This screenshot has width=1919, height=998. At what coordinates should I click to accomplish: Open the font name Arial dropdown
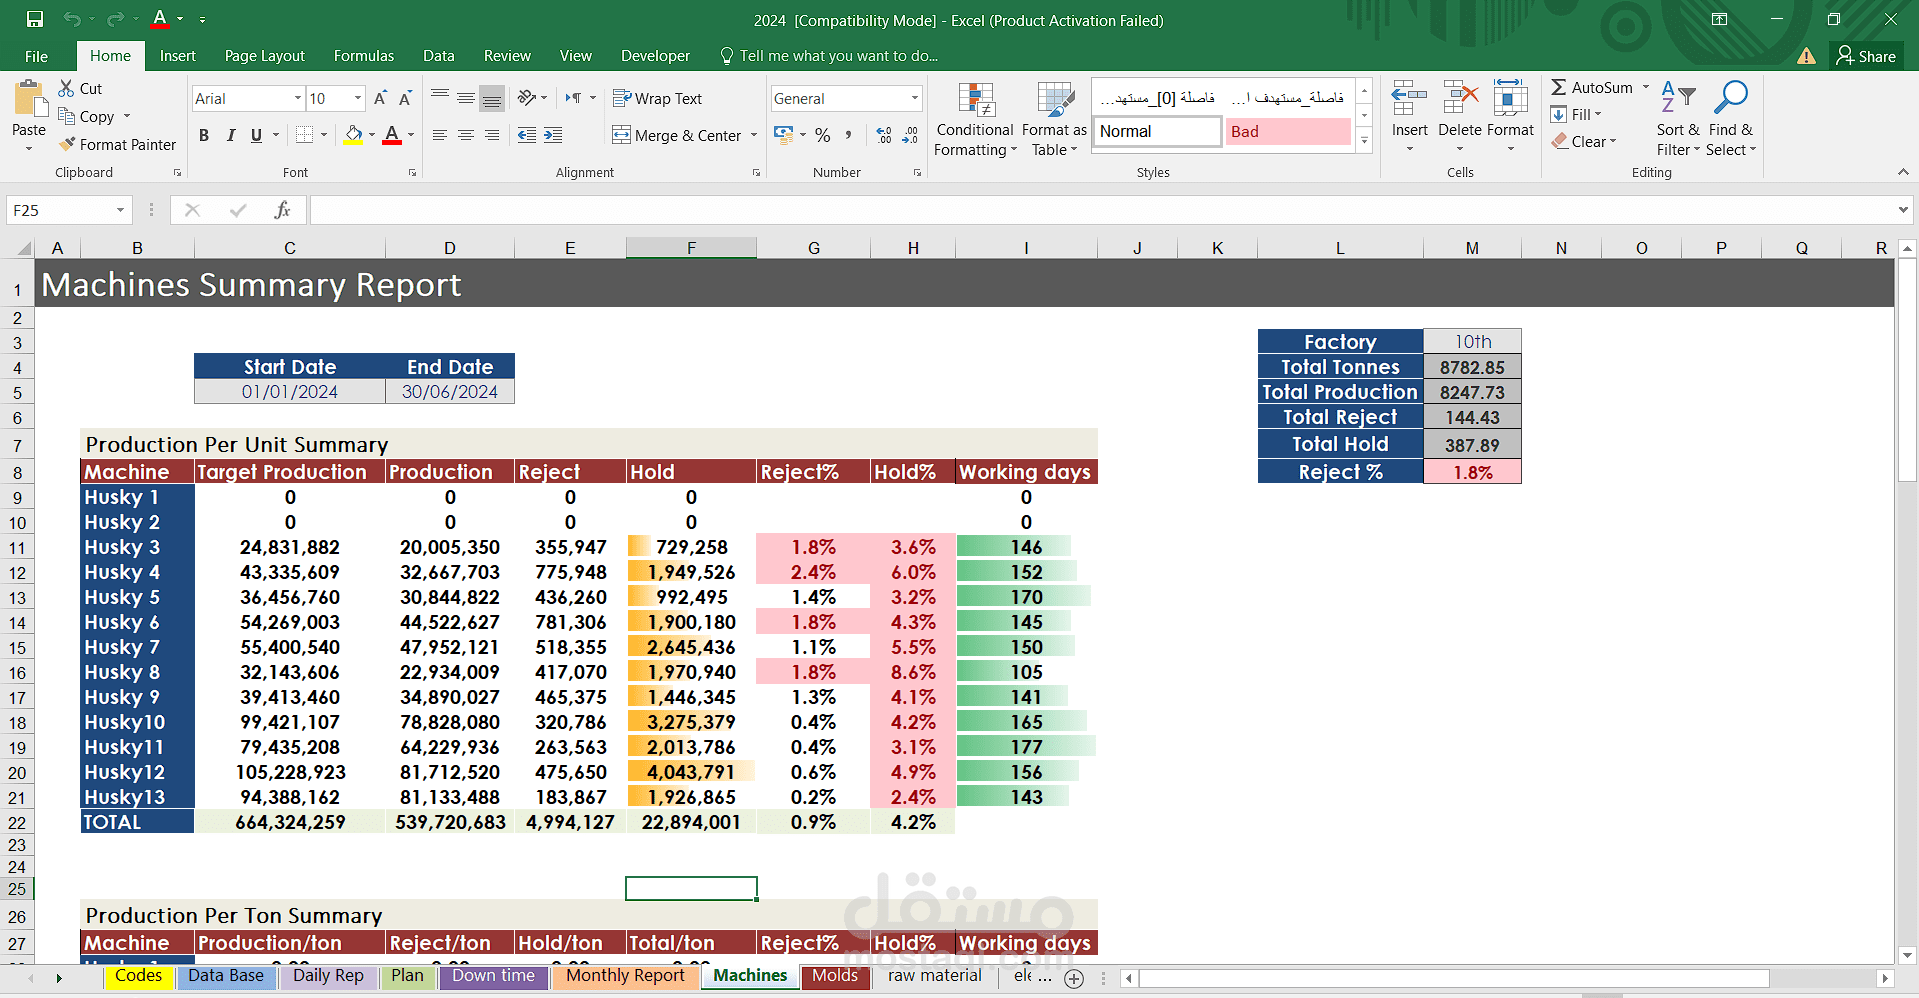tap(298, 98)
